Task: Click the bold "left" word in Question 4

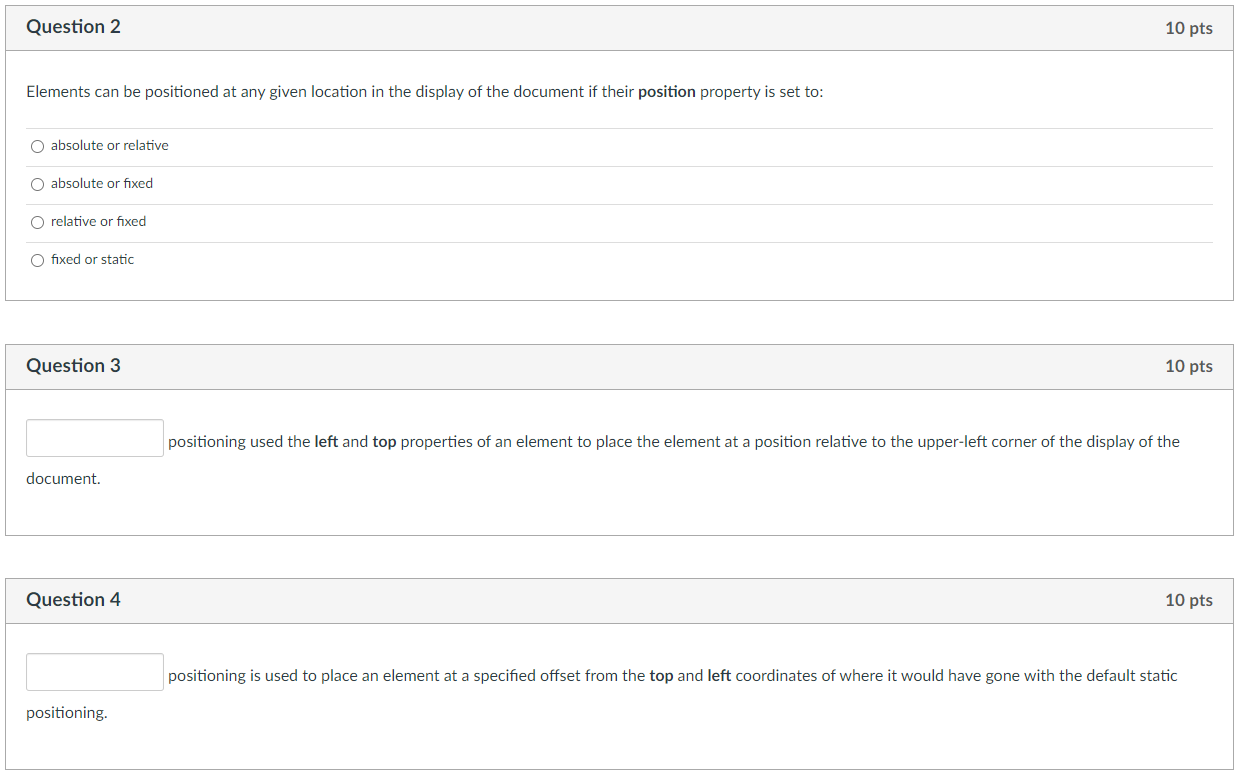Action: tap(719, 676)
